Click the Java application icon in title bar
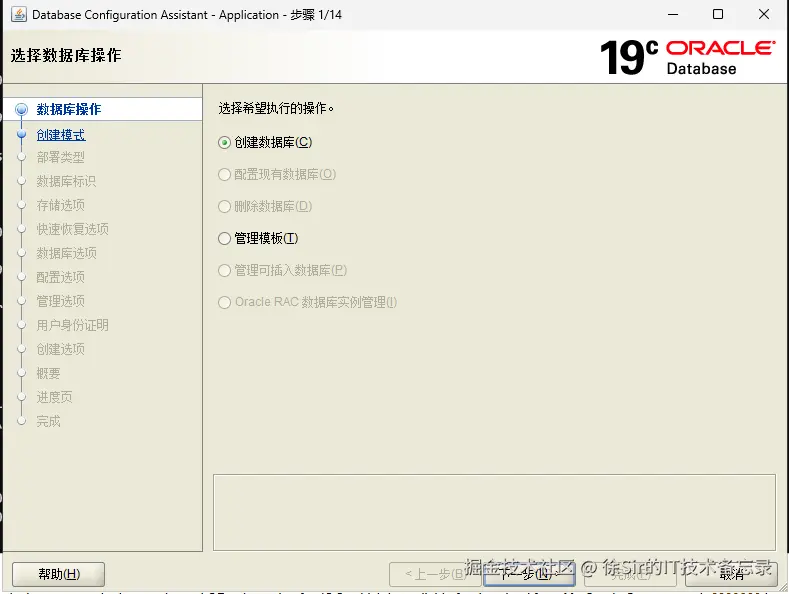The width and height of the screenshot is (789, 594). point(19,15)
